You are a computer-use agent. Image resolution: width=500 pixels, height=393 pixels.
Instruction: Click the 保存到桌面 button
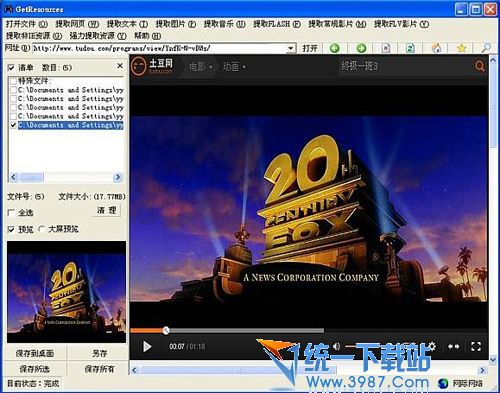35,353
